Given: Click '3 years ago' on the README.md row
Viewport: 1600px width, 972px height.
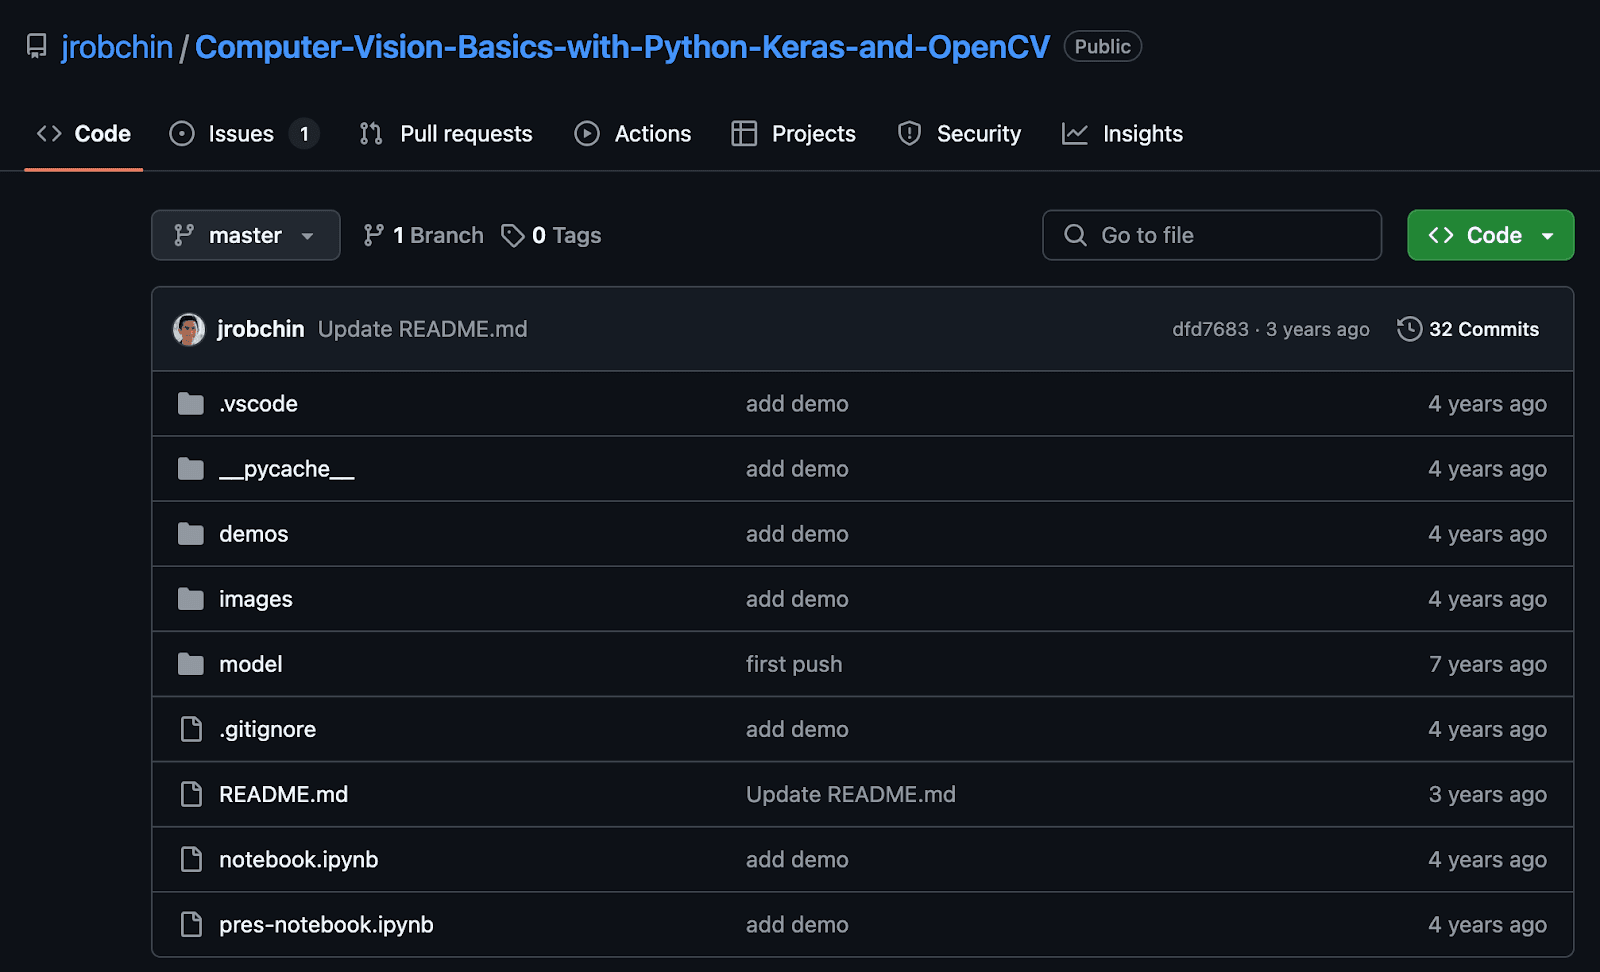Looking at the screenshot, I should tap(1488, 794).
